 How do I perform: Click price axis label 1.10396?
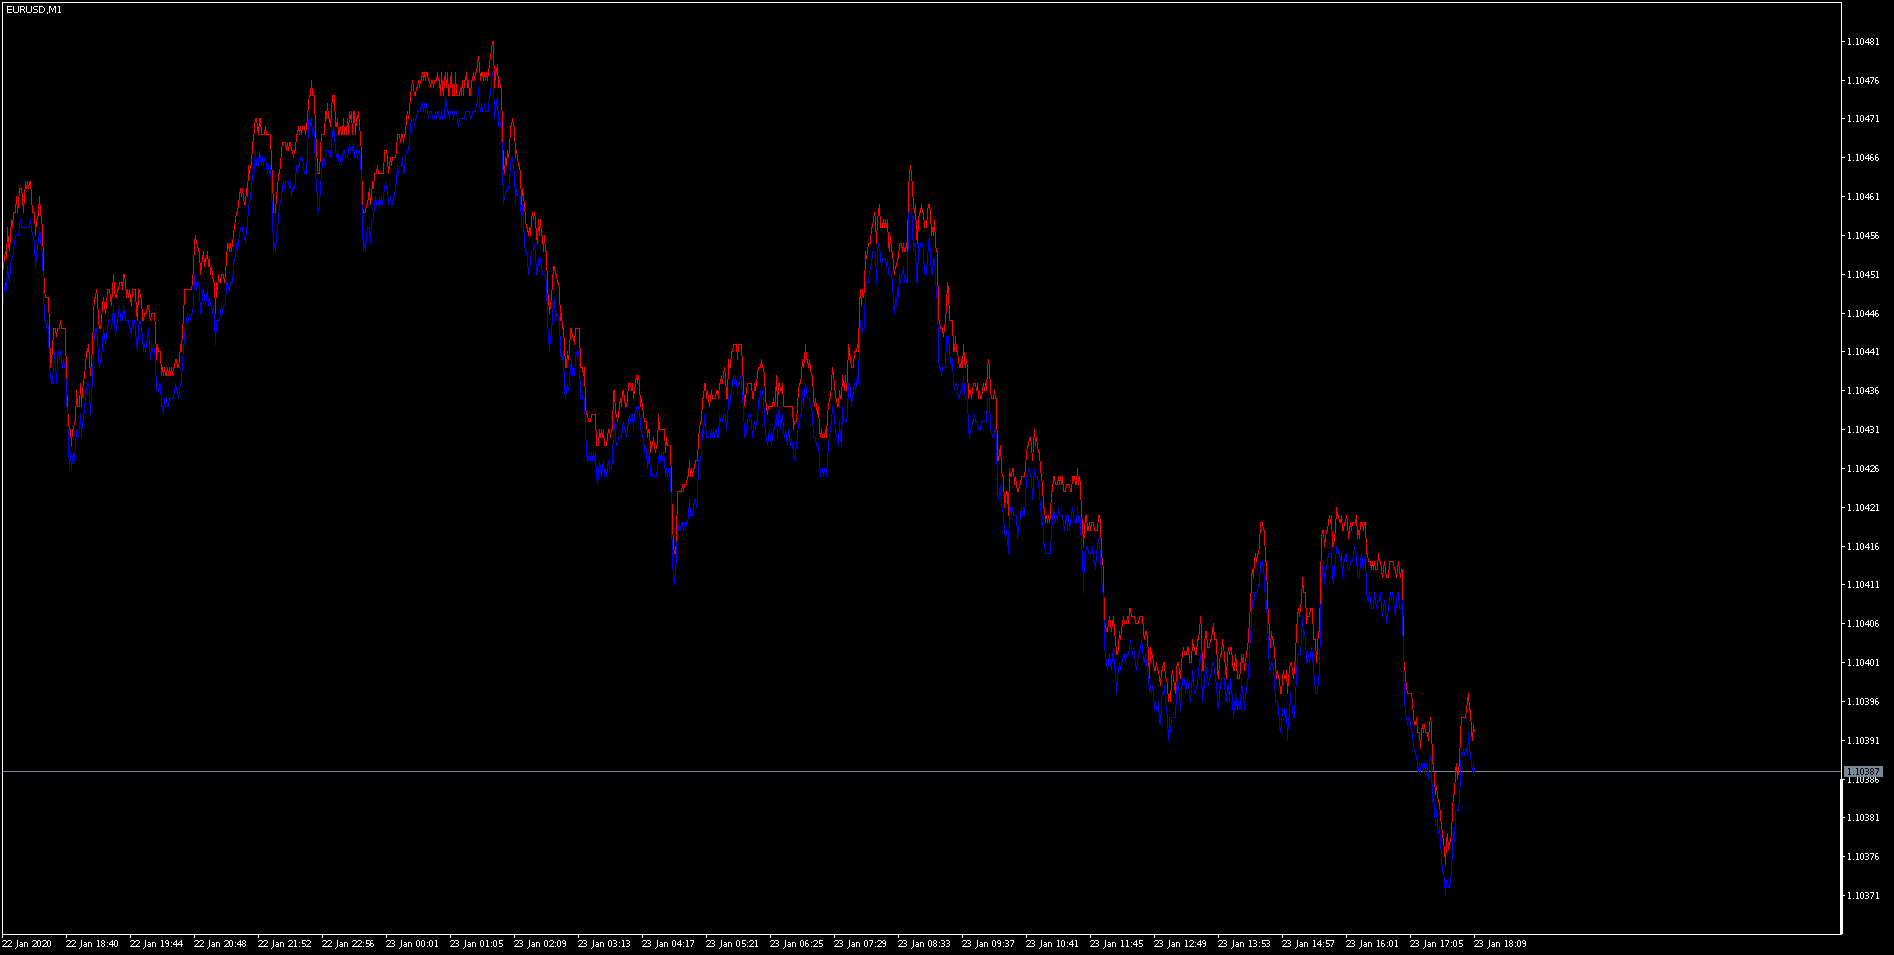1863,702
